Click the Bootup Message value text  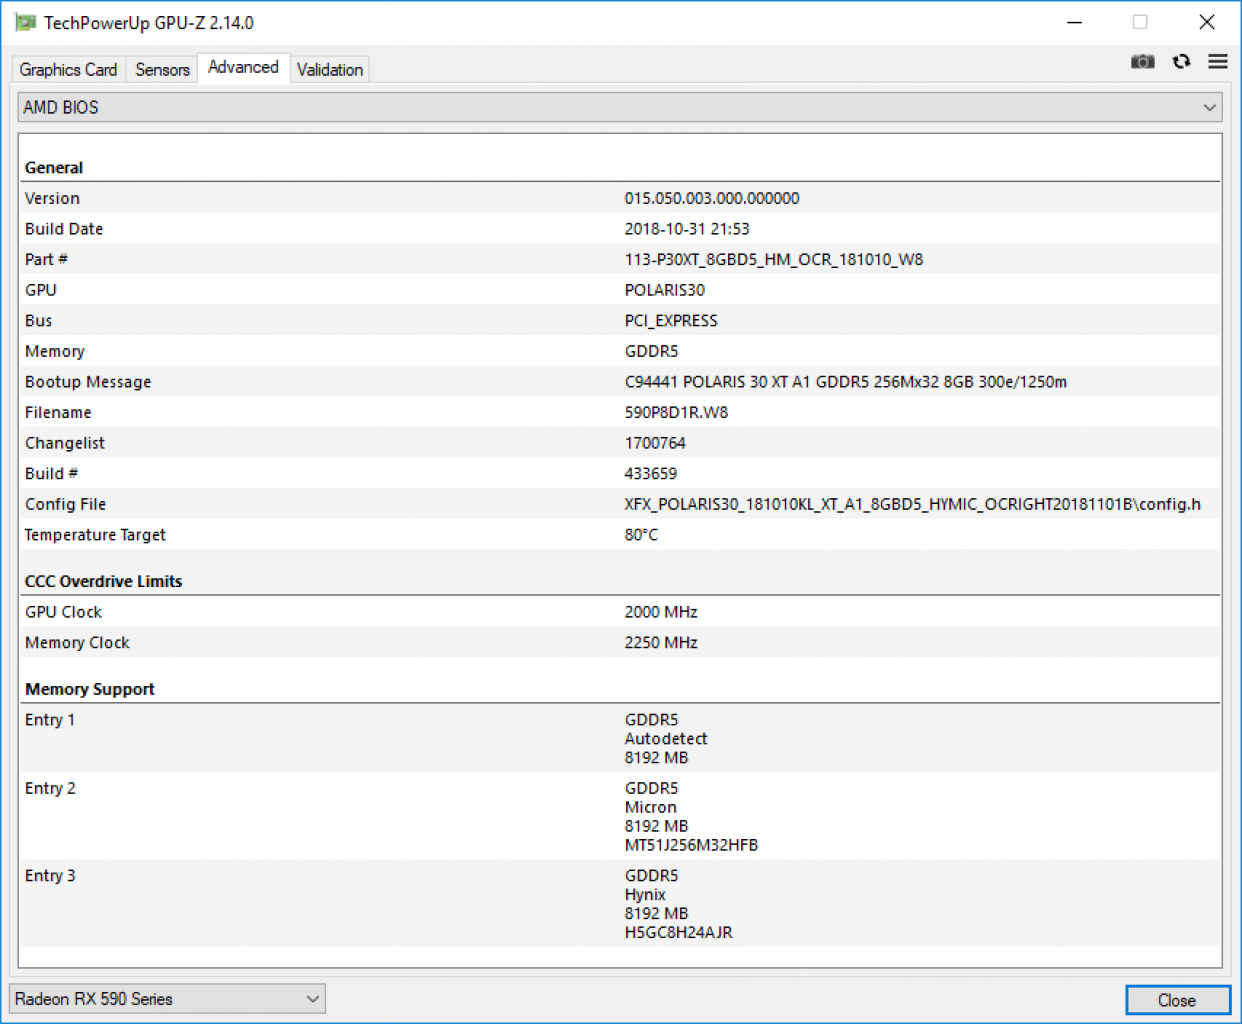coord(846,382)
